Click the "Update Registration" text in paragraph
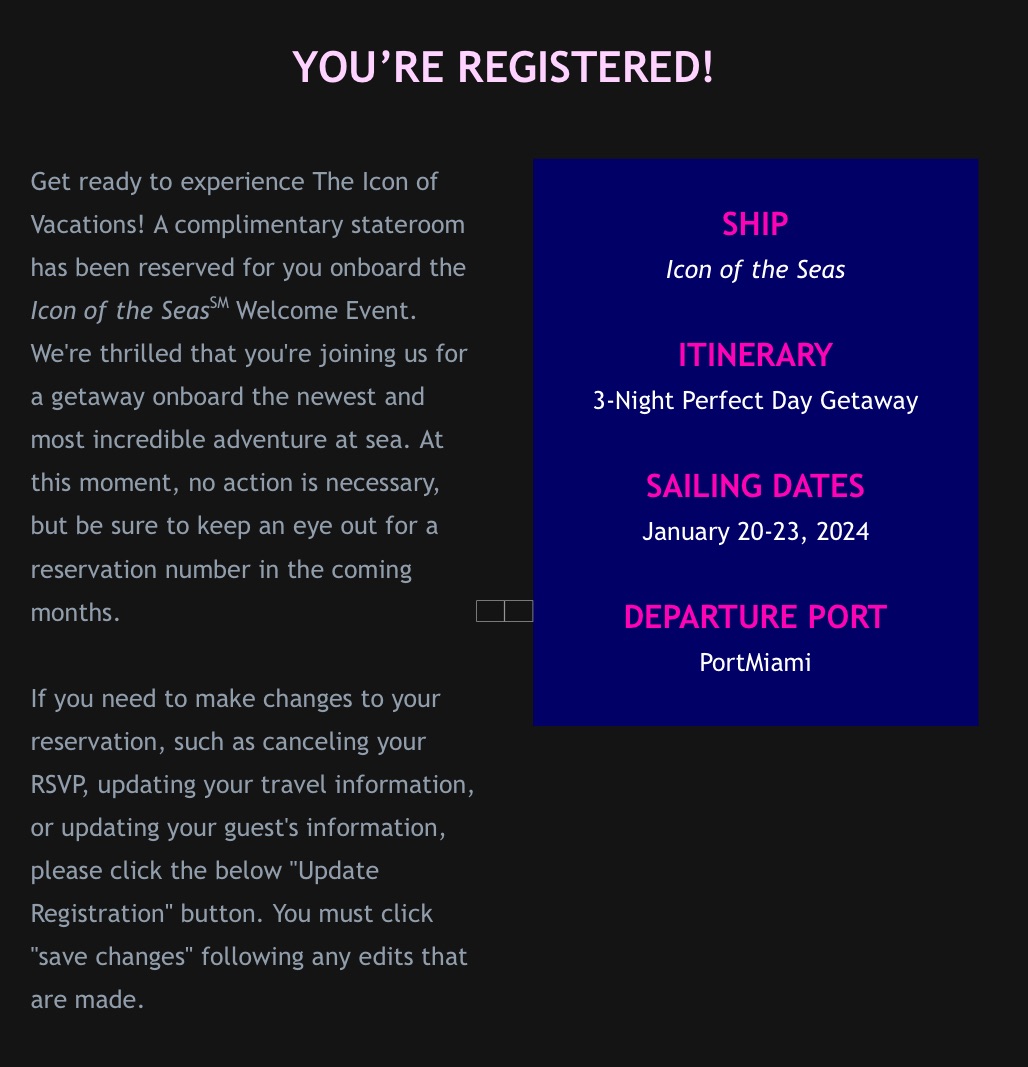This screenshot has height=1067, width=1028. (x=205, y=892)
